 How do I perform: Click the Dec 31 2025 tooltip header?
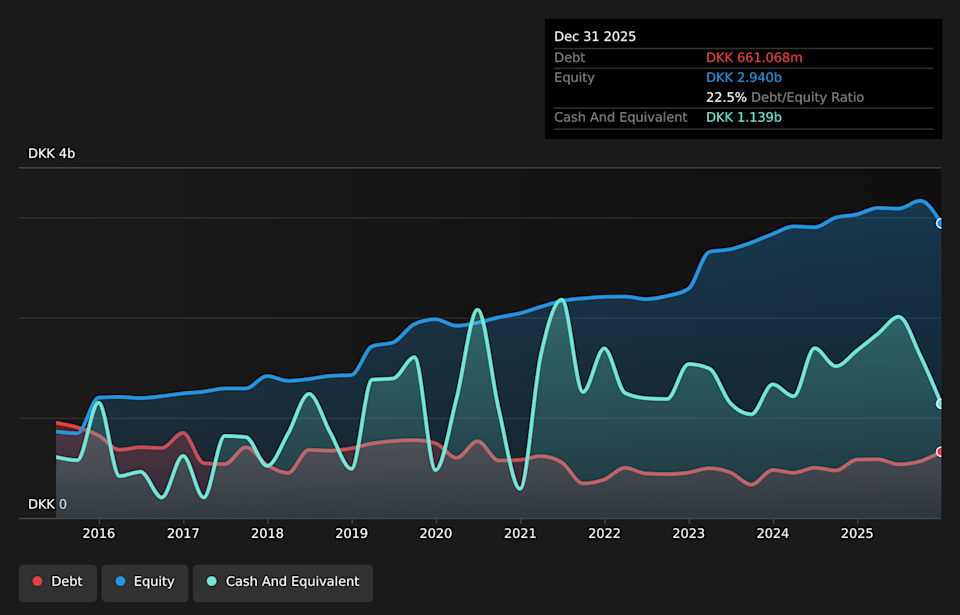pos(595,37)
